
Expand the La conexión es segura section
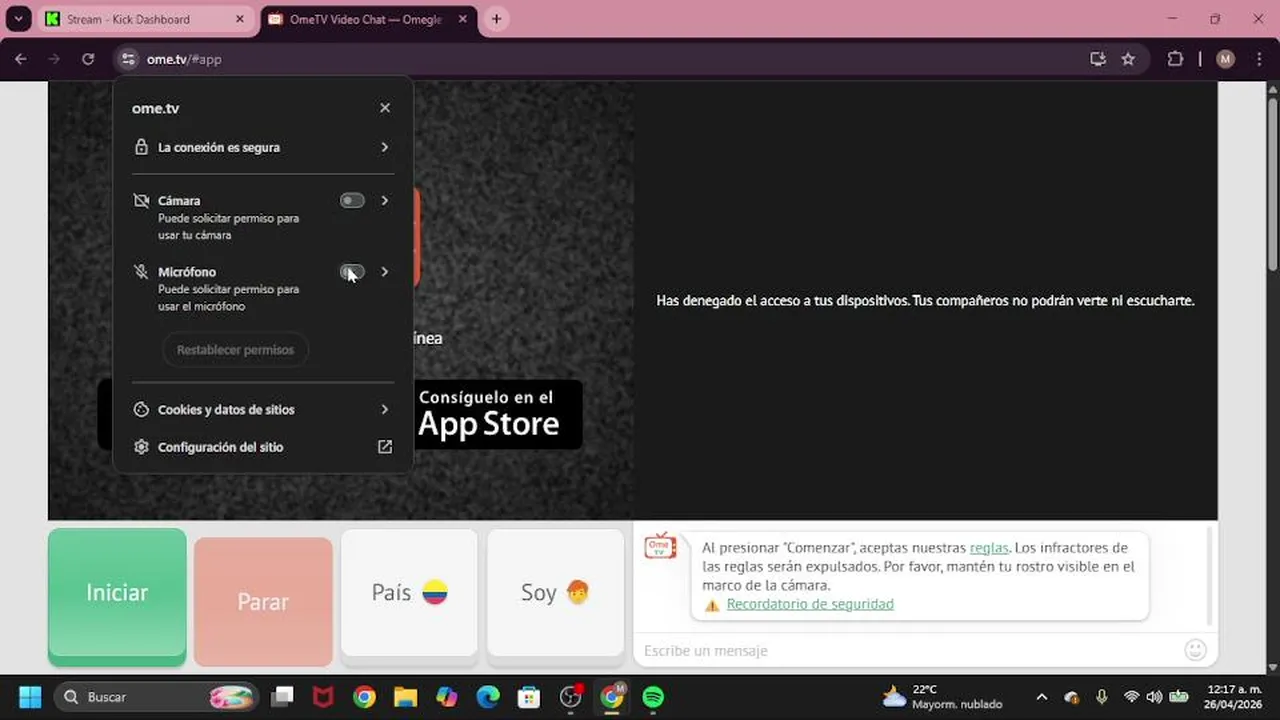[262, 147]
